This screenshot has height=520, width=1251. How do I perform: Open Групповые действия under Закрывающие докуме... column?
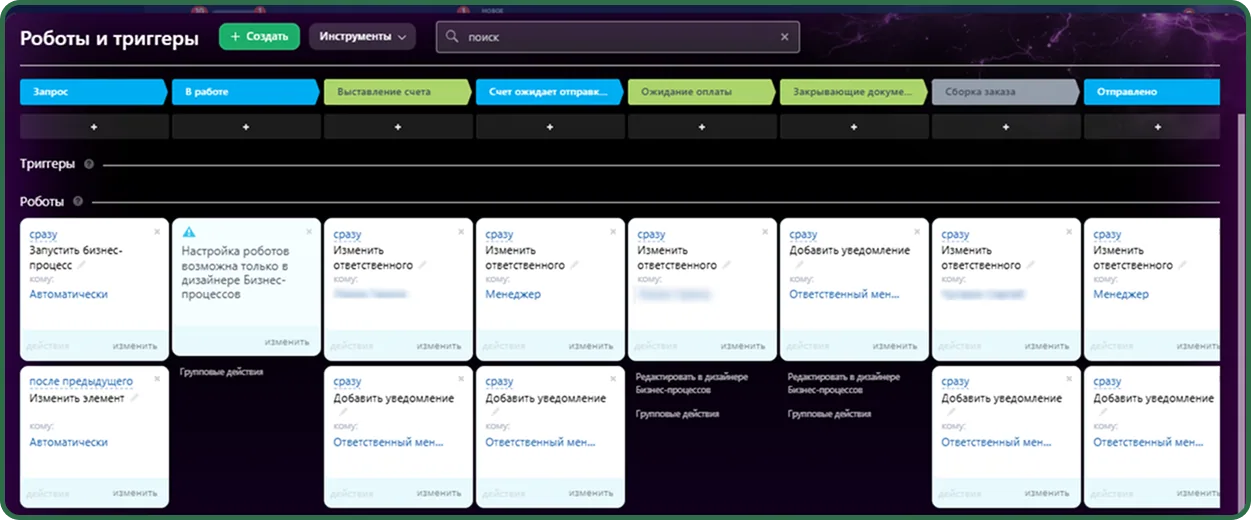[x=829, y=414]
